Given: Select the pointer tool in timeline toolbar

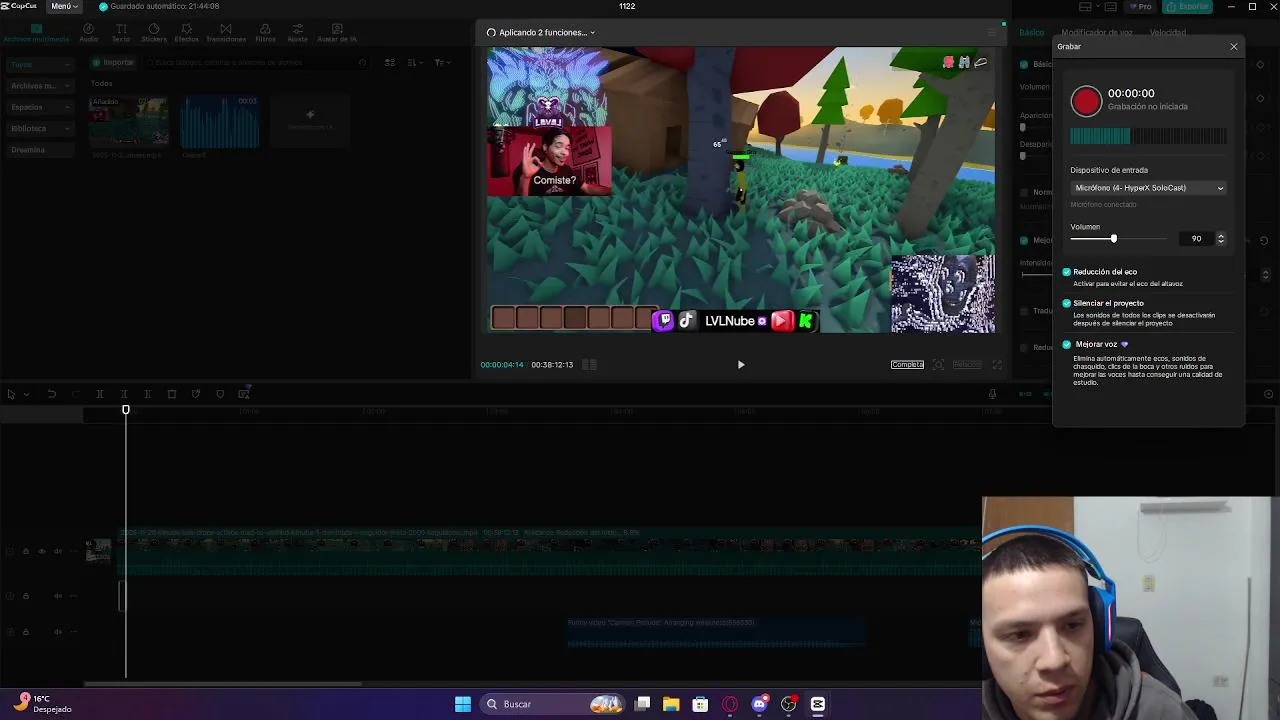Looking at the screenshot, I should [x=11, y=394].
